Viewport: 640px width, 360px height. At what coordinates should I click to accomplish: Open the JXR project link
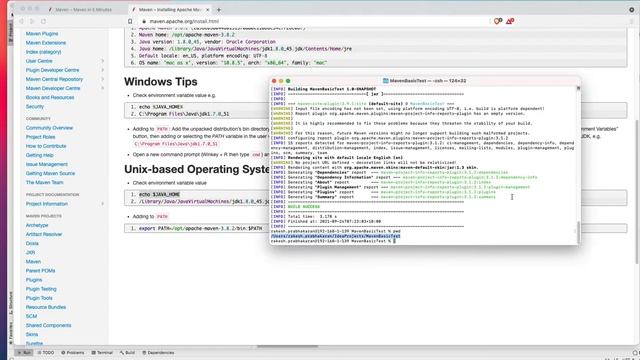click(30, 252)
